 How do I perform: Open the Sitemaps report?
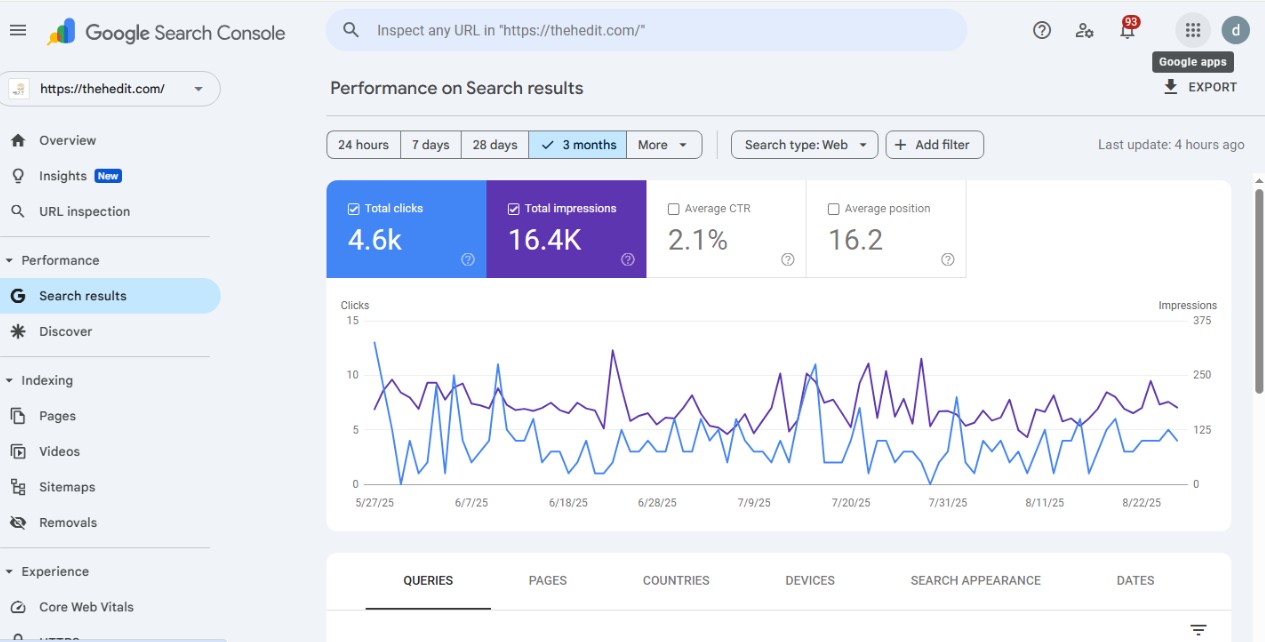[66, 486]
